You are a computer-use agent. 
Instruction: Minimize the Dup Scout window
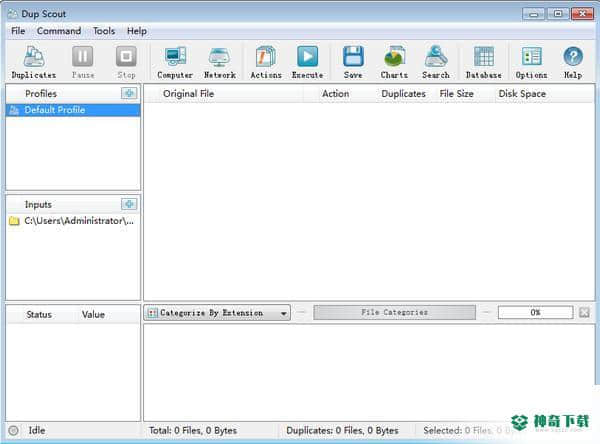[533, 14]
